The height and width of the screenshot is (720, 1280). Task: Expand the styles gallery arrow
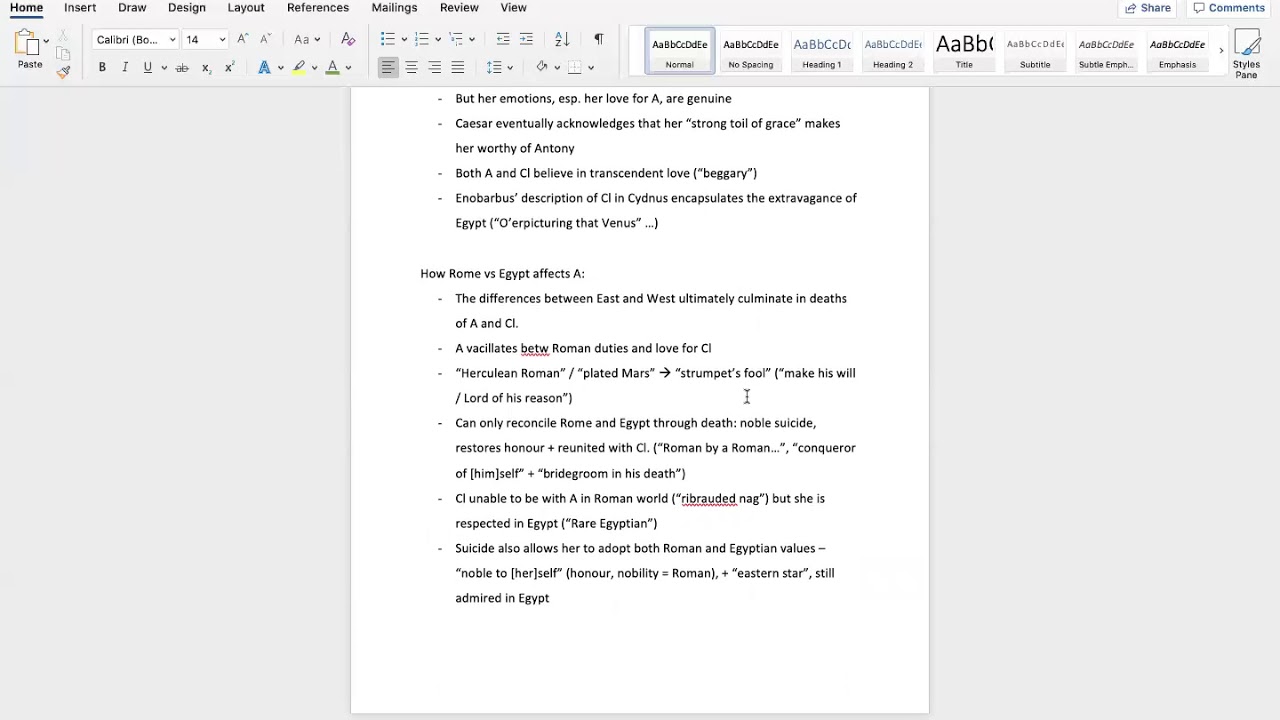(1220, 51)
